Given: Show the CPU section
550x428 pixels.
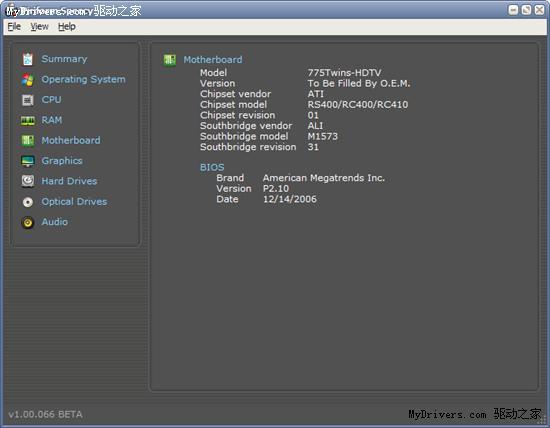Looking at the screenshot, I should (x=51, y=100).
